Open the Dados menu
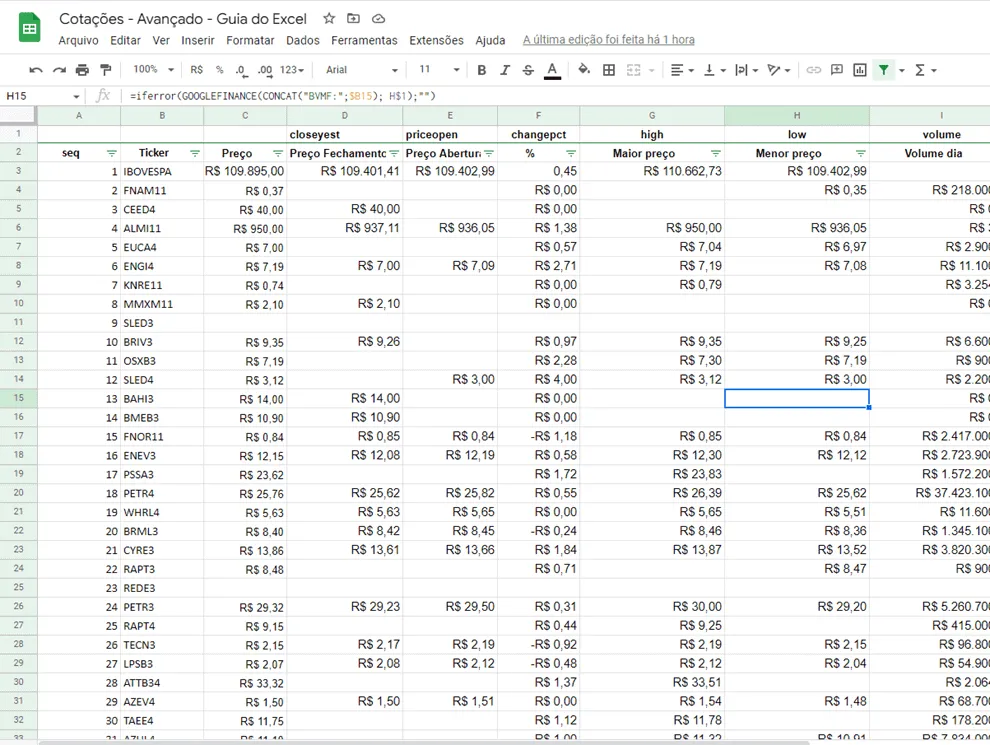Image resolution: width=990 pixels, height=745 pixels. pos(302,40)
